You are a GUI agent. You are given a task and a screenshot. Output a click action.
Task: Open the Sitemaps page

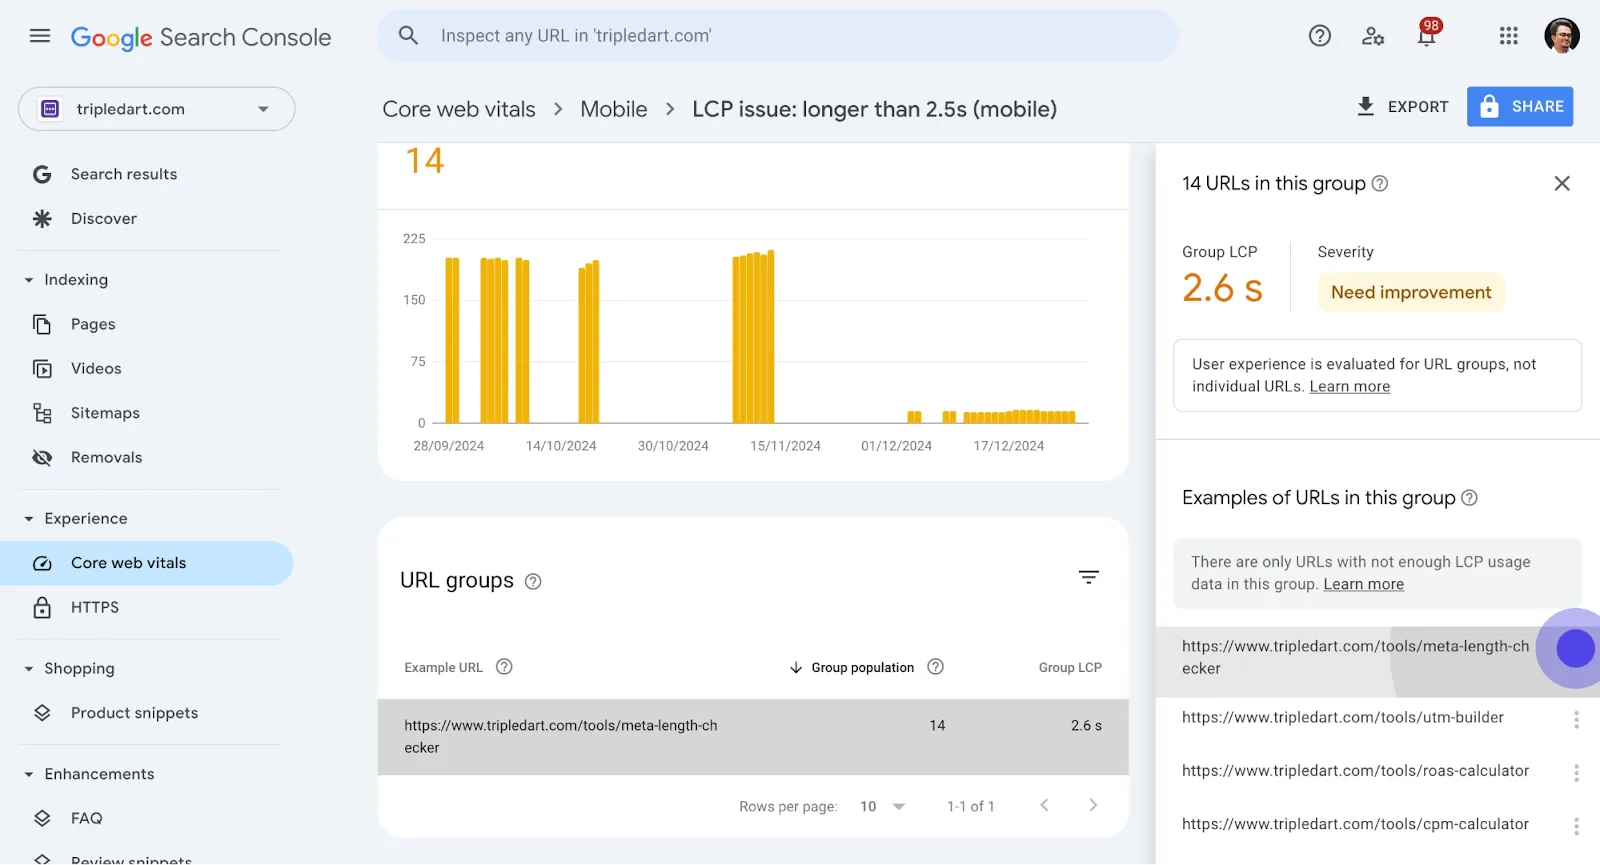(x=105, y=413)
